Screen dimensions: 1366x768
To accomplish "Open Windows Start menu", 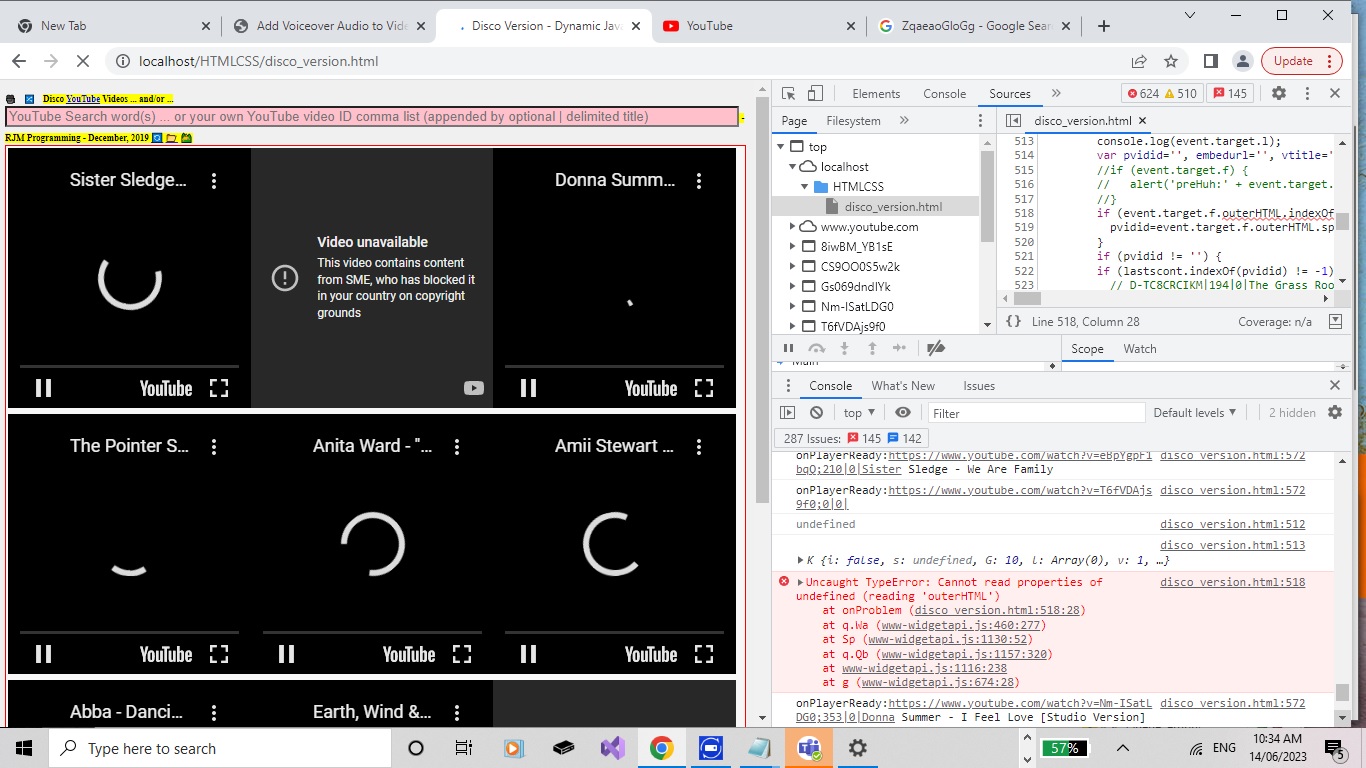I will click(24, 748).
